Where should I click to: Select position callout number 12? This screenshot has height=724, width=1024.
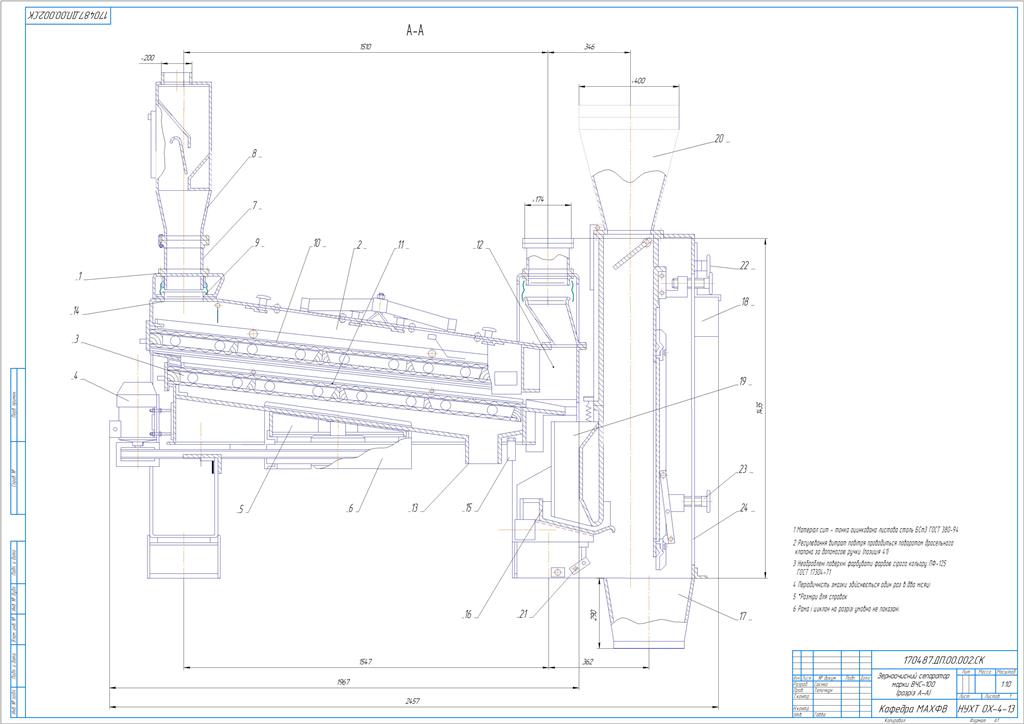point(480,245)
